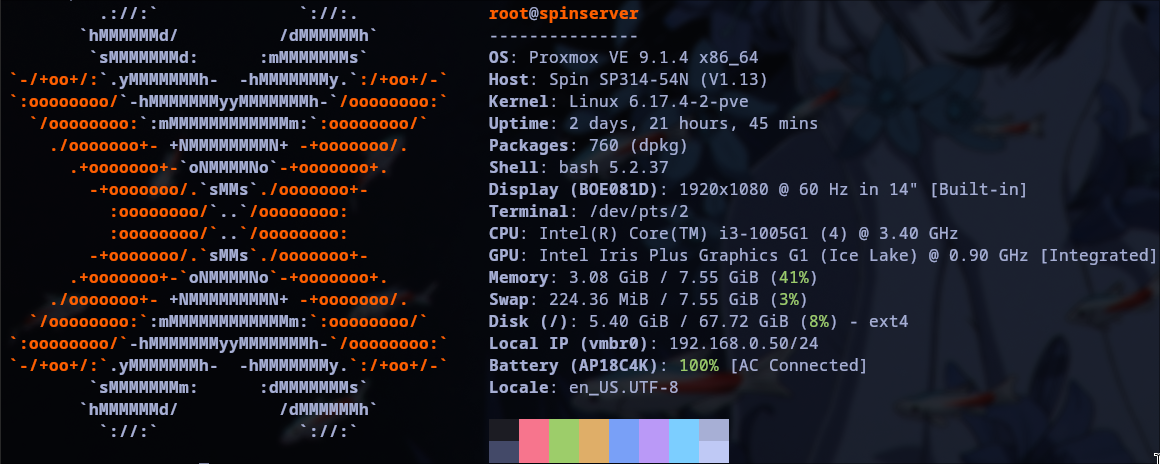
Task: Click the root@spinserver title text
Action: tap(564, 14)
